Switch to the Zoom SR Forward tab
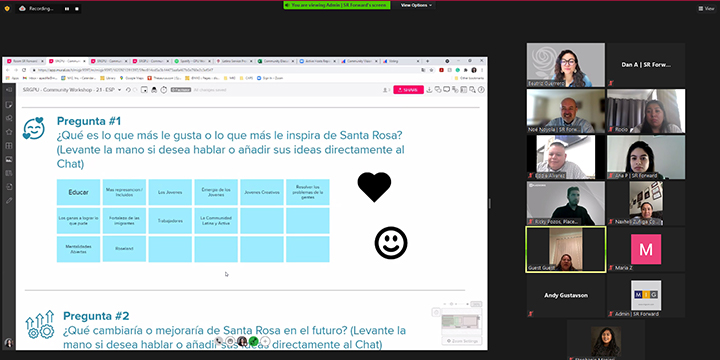720x360 pixels. [x=24, y=61]
